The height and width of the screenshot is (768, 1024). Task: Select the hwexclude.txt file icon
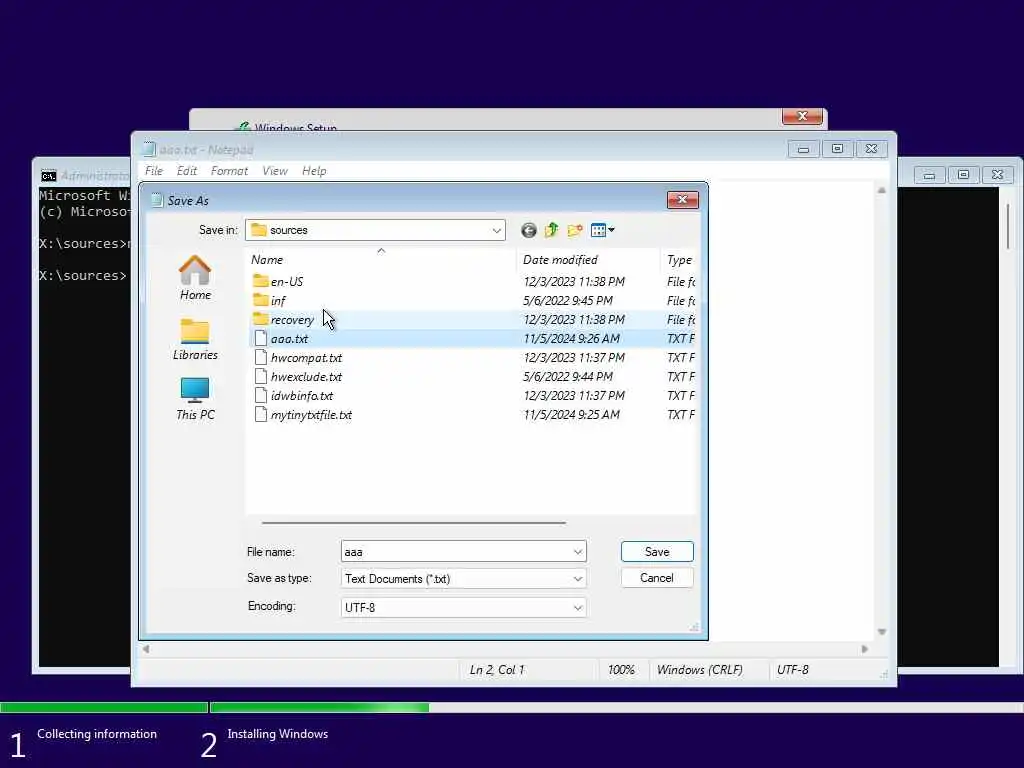261,376
